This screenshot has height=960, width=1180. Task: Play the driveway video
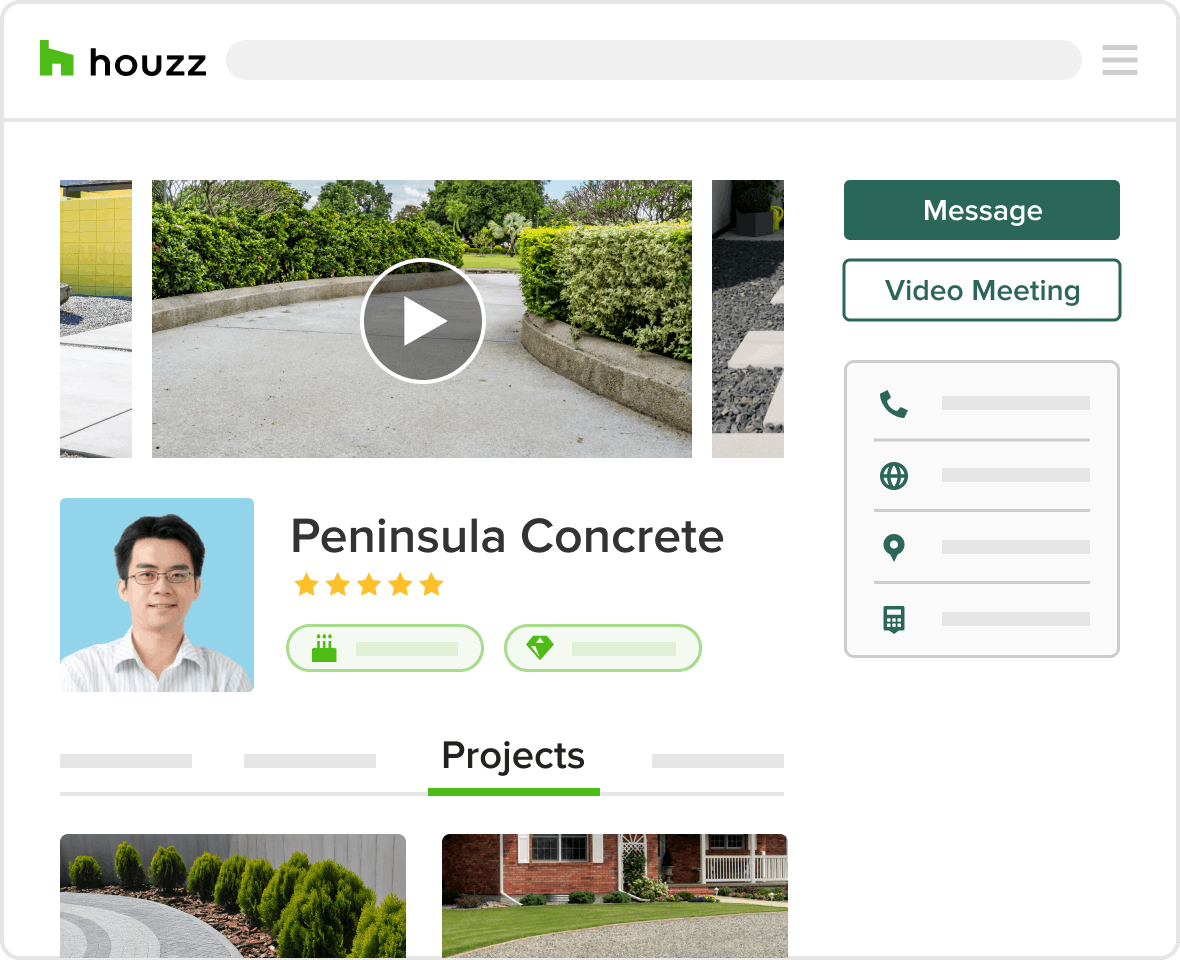[x=423, y=321]
